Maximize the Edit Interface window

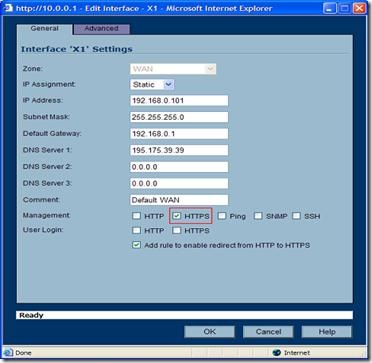345,8
